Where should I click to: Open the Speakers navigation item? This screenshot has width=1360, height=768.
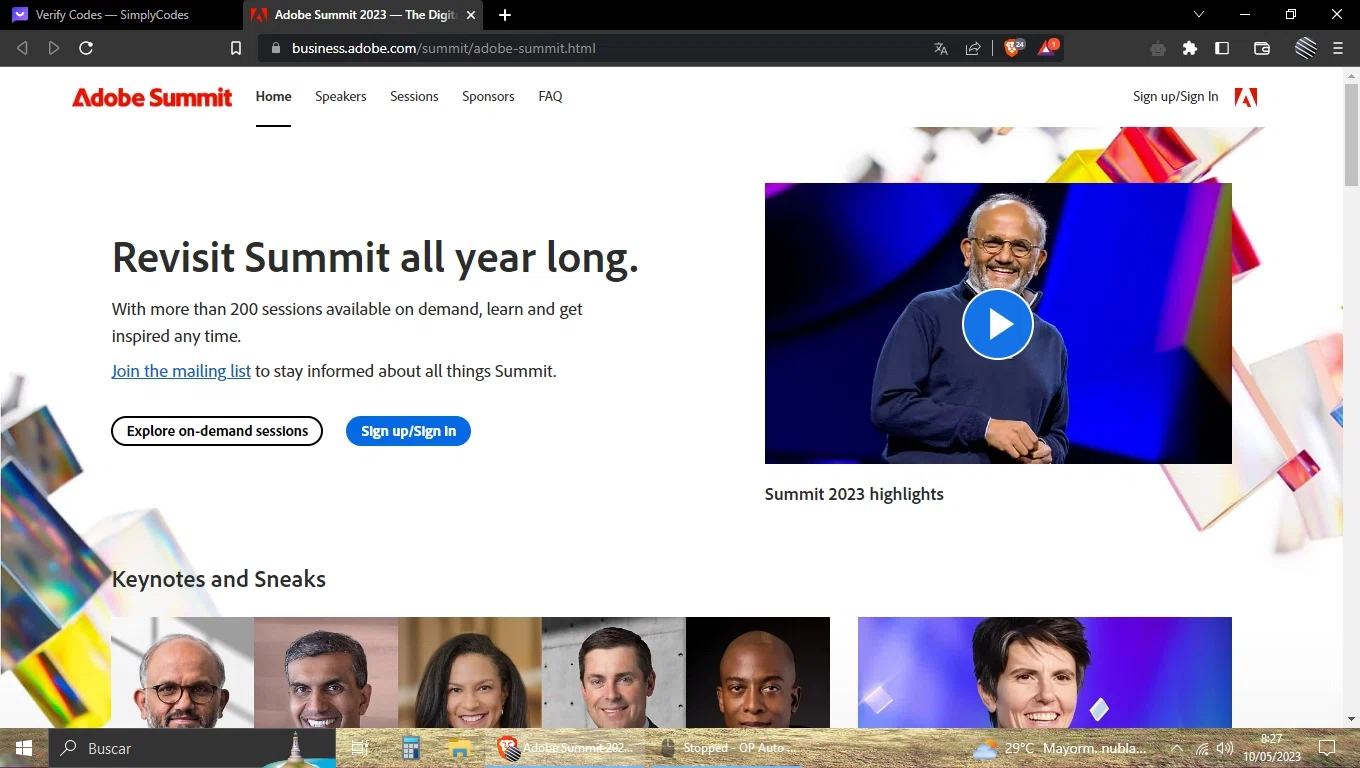[341, 96]
